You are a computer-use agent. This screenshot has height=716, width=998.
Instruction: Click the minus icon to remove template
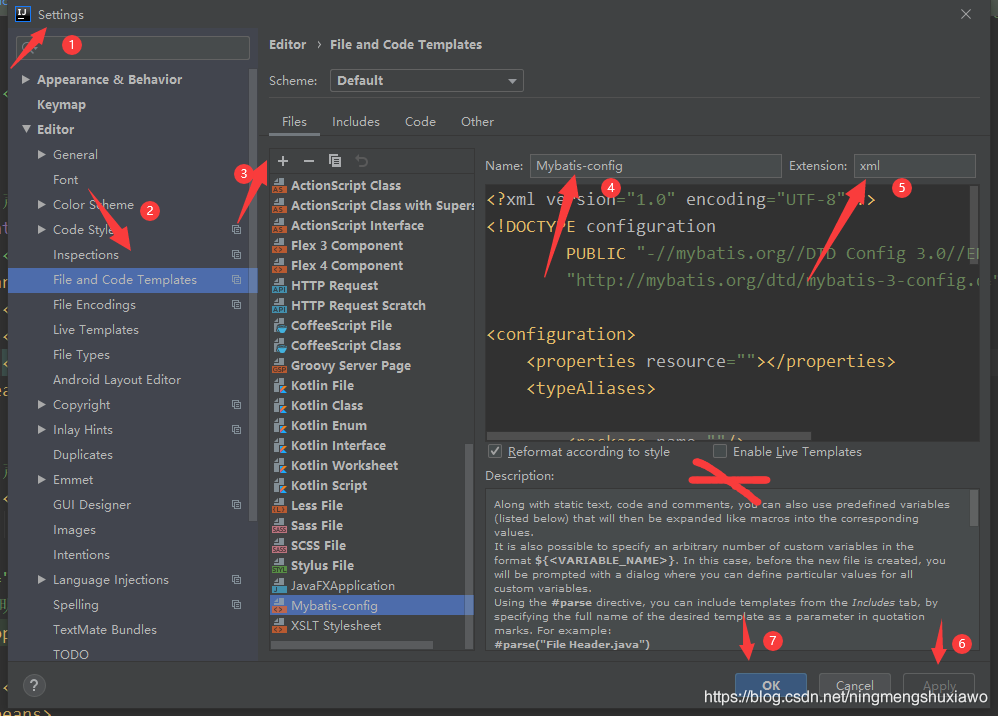(x=309, y=161)
